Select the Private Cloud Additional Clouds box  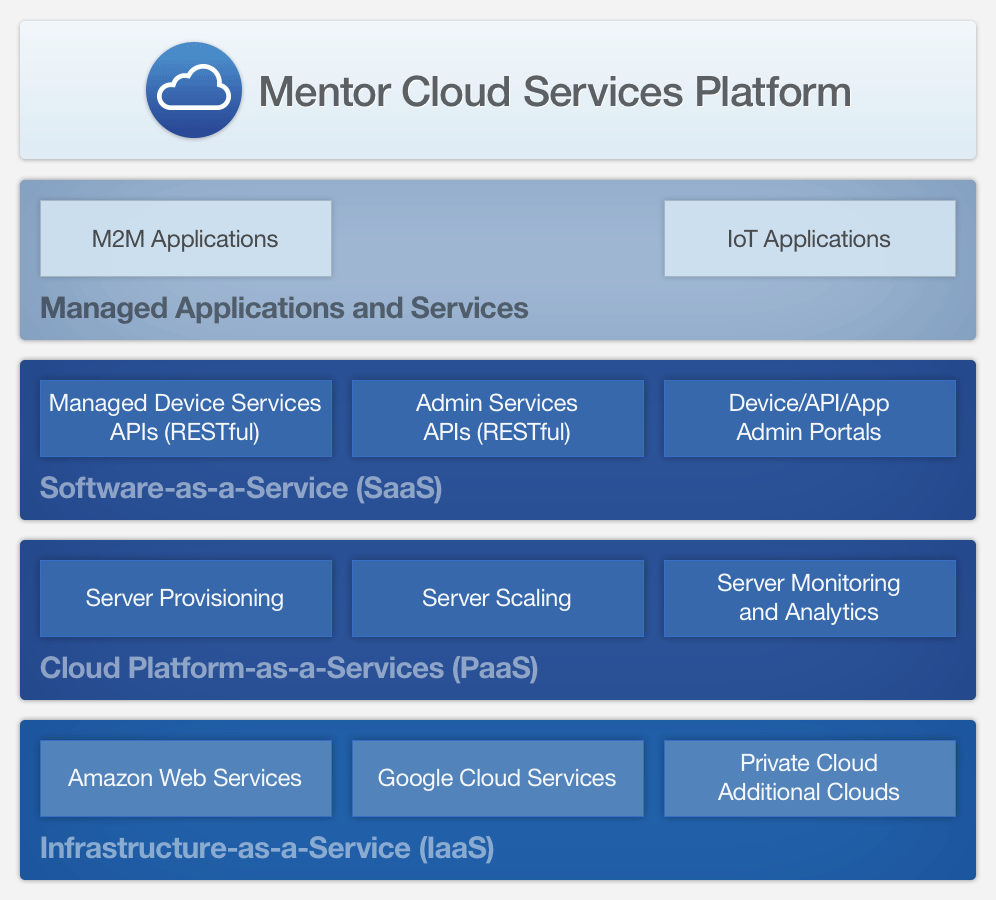point(809,778)
